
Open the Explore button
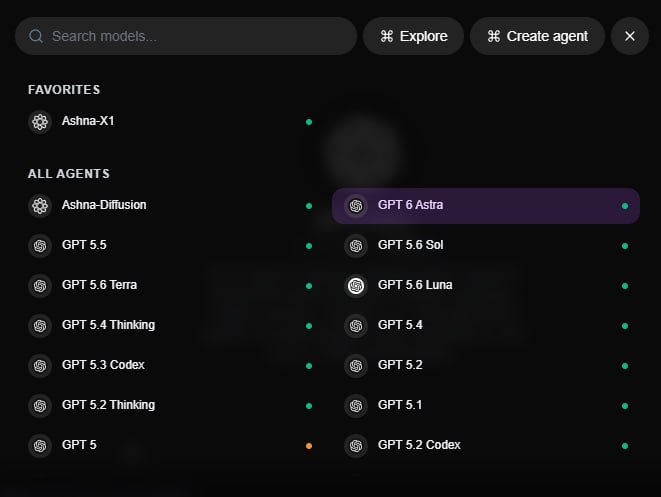pos(413,36)
